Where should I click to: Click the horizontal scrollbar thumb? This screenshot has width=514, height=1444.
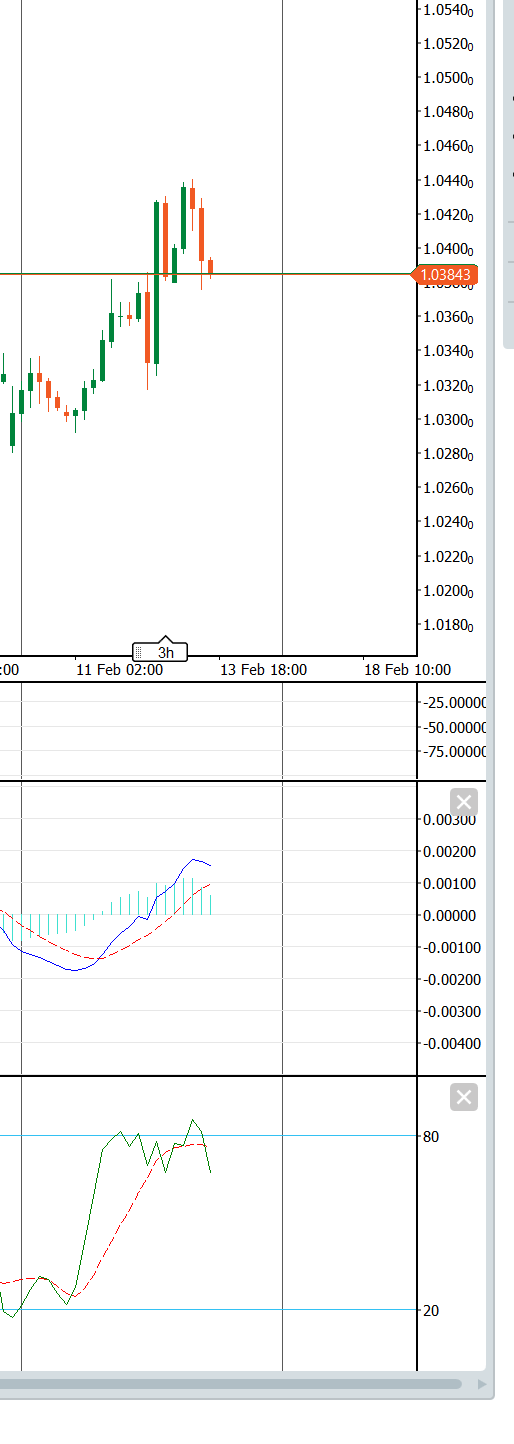pyautogui.click(x=231, y=1384)
